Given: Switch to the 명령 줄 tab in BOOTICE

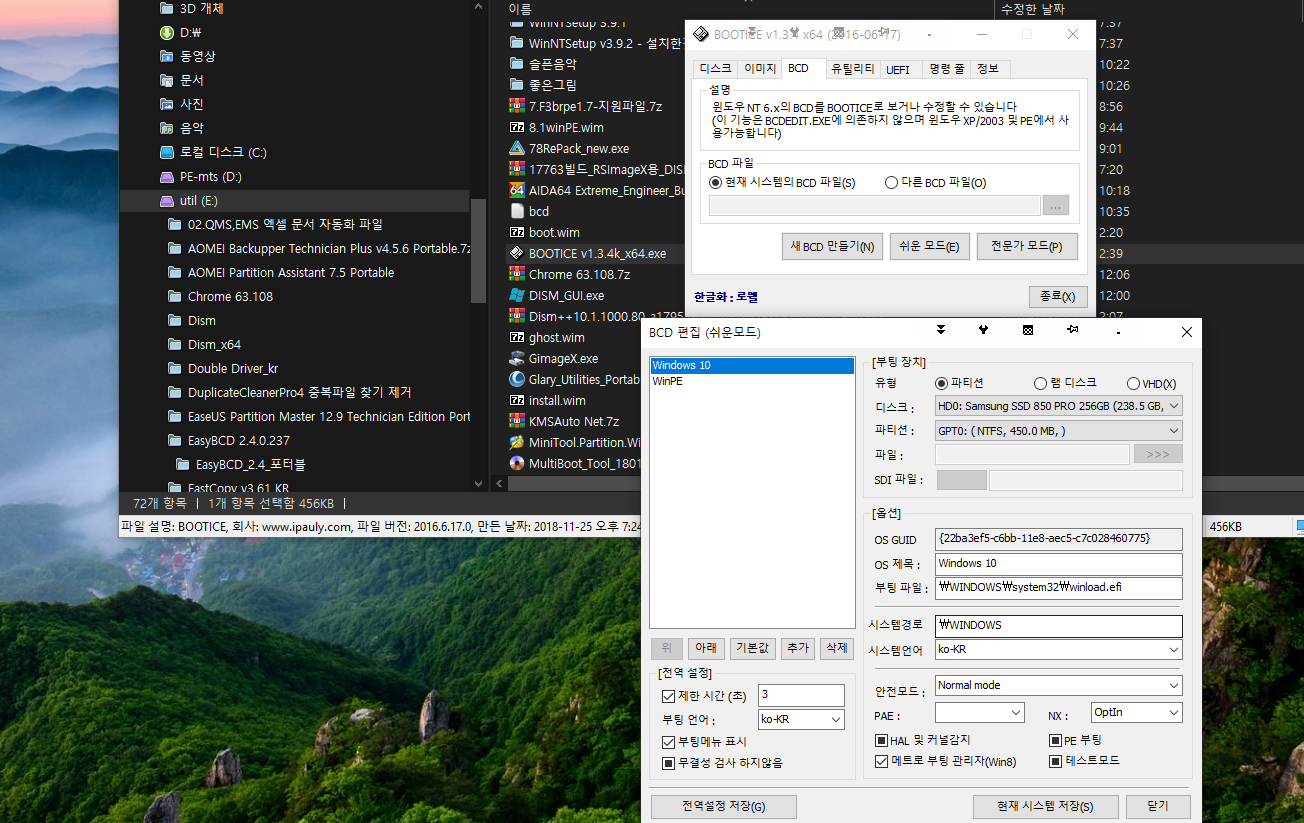Looking at the screenshot, I should coord(946,69).
